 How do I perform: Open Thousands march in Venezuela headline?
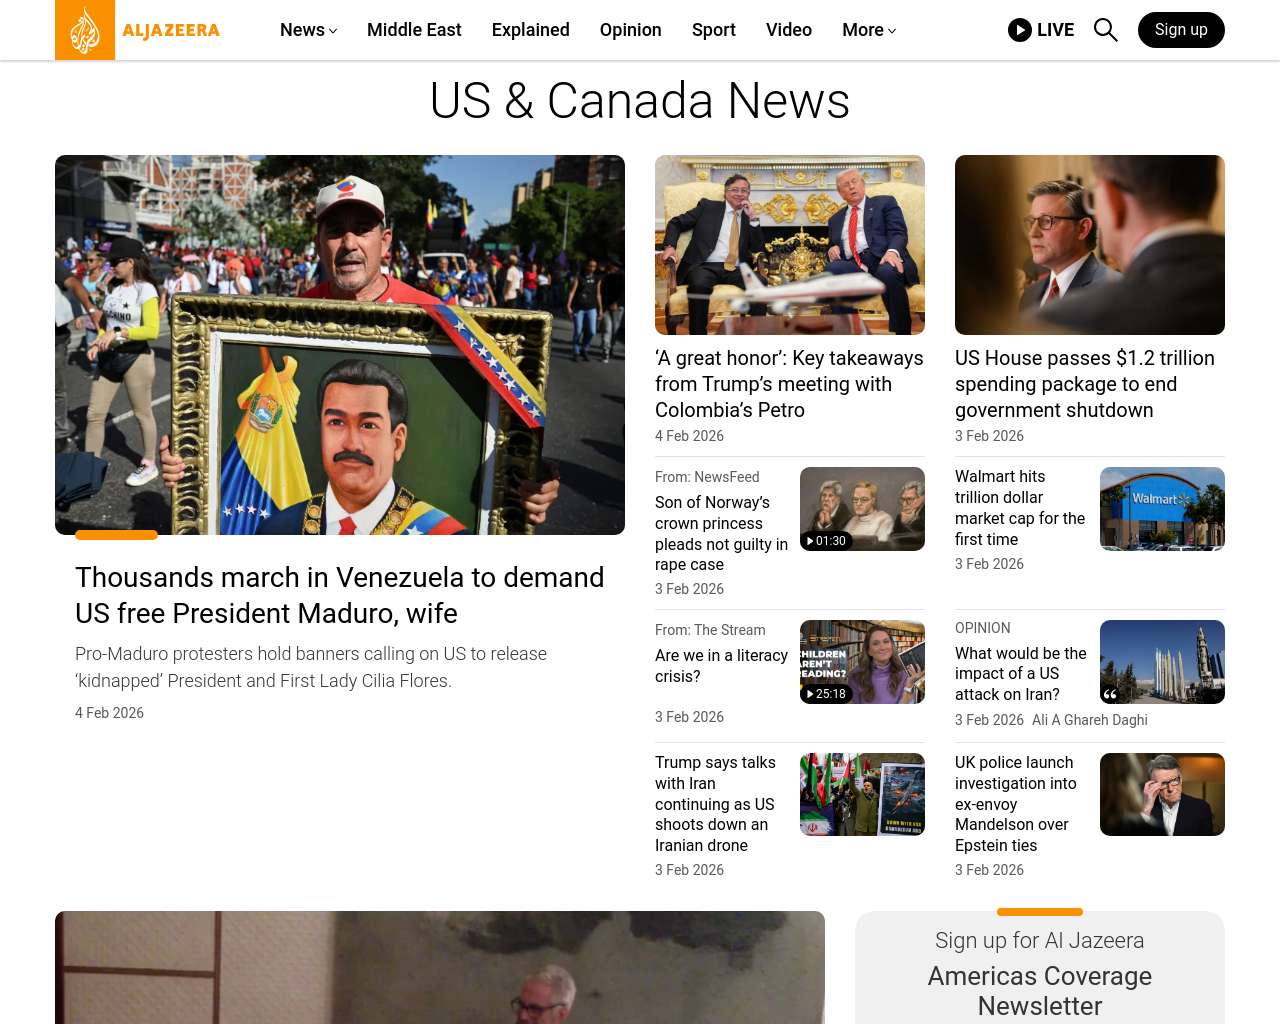tap(339, 595)
